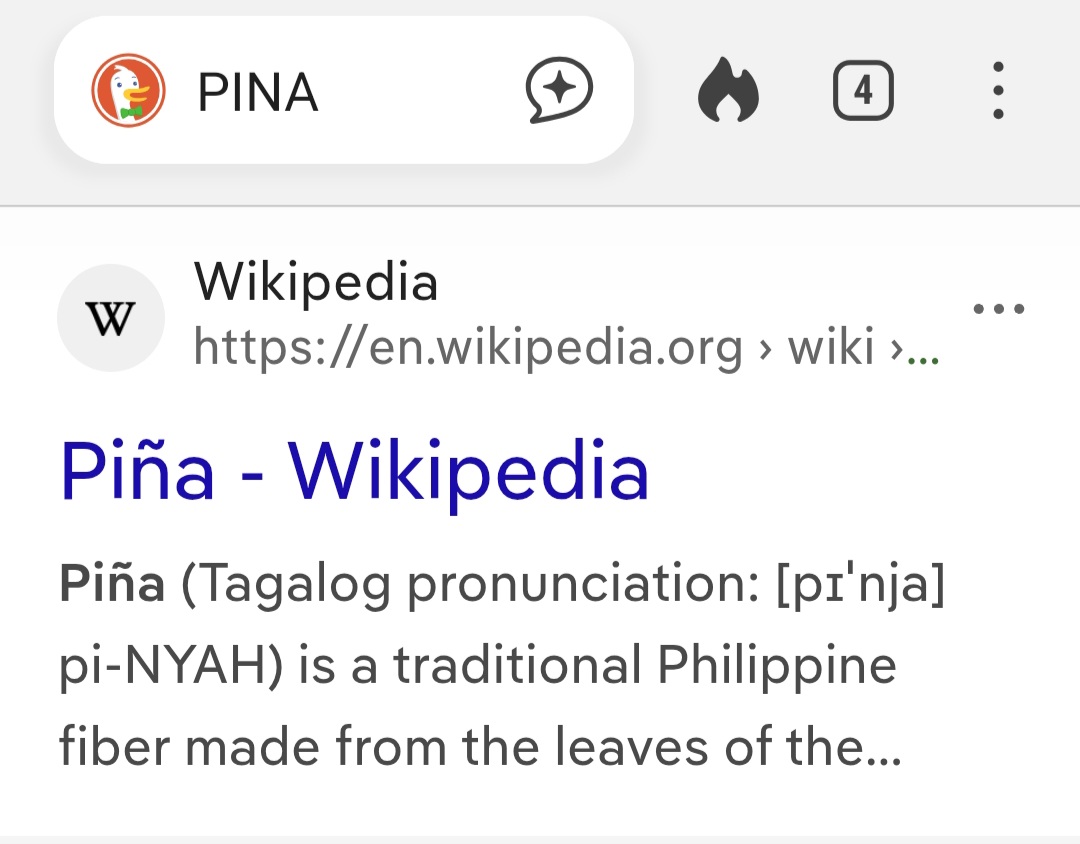1080x844 pixels.
Task: Tap the "wiki" breadcrumb segment
Action: 832,348
